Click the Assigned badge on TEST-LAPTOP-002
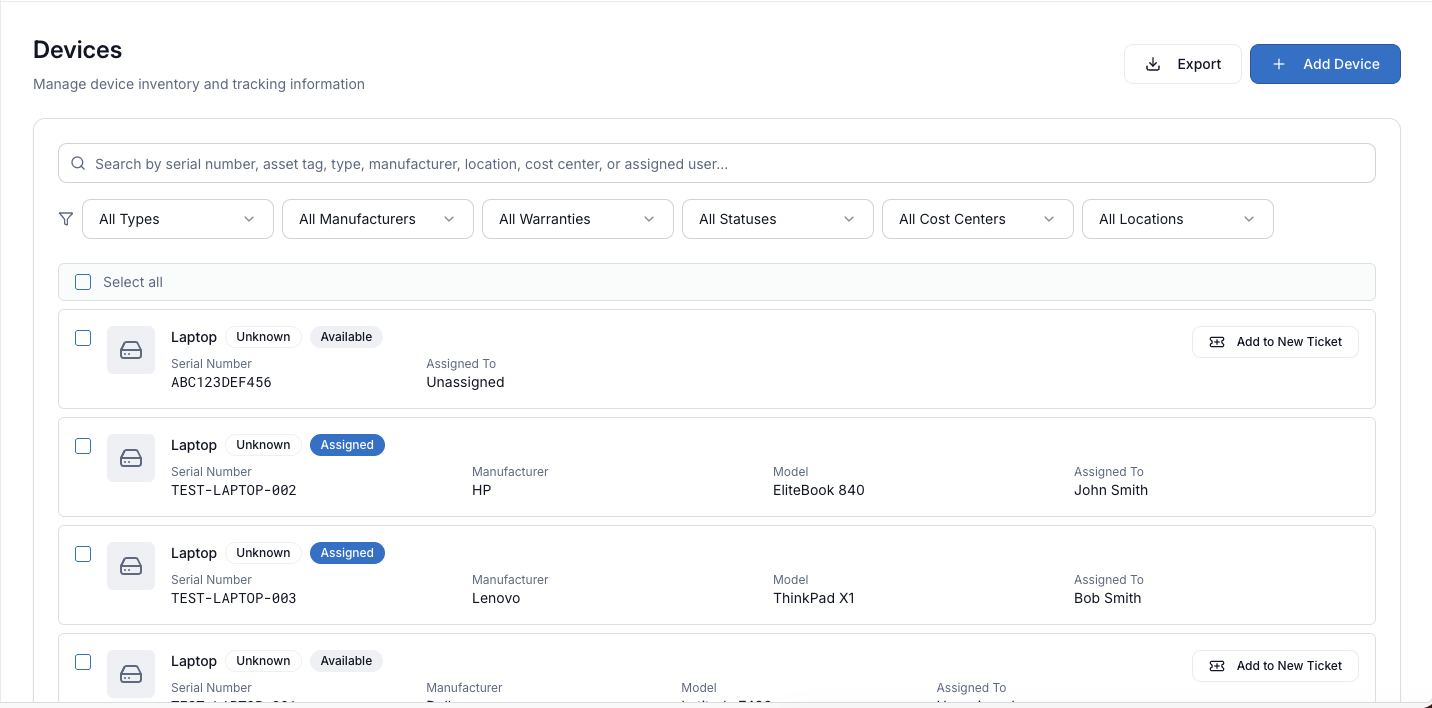Viewport: 1432px width, 708px height. 347,445
